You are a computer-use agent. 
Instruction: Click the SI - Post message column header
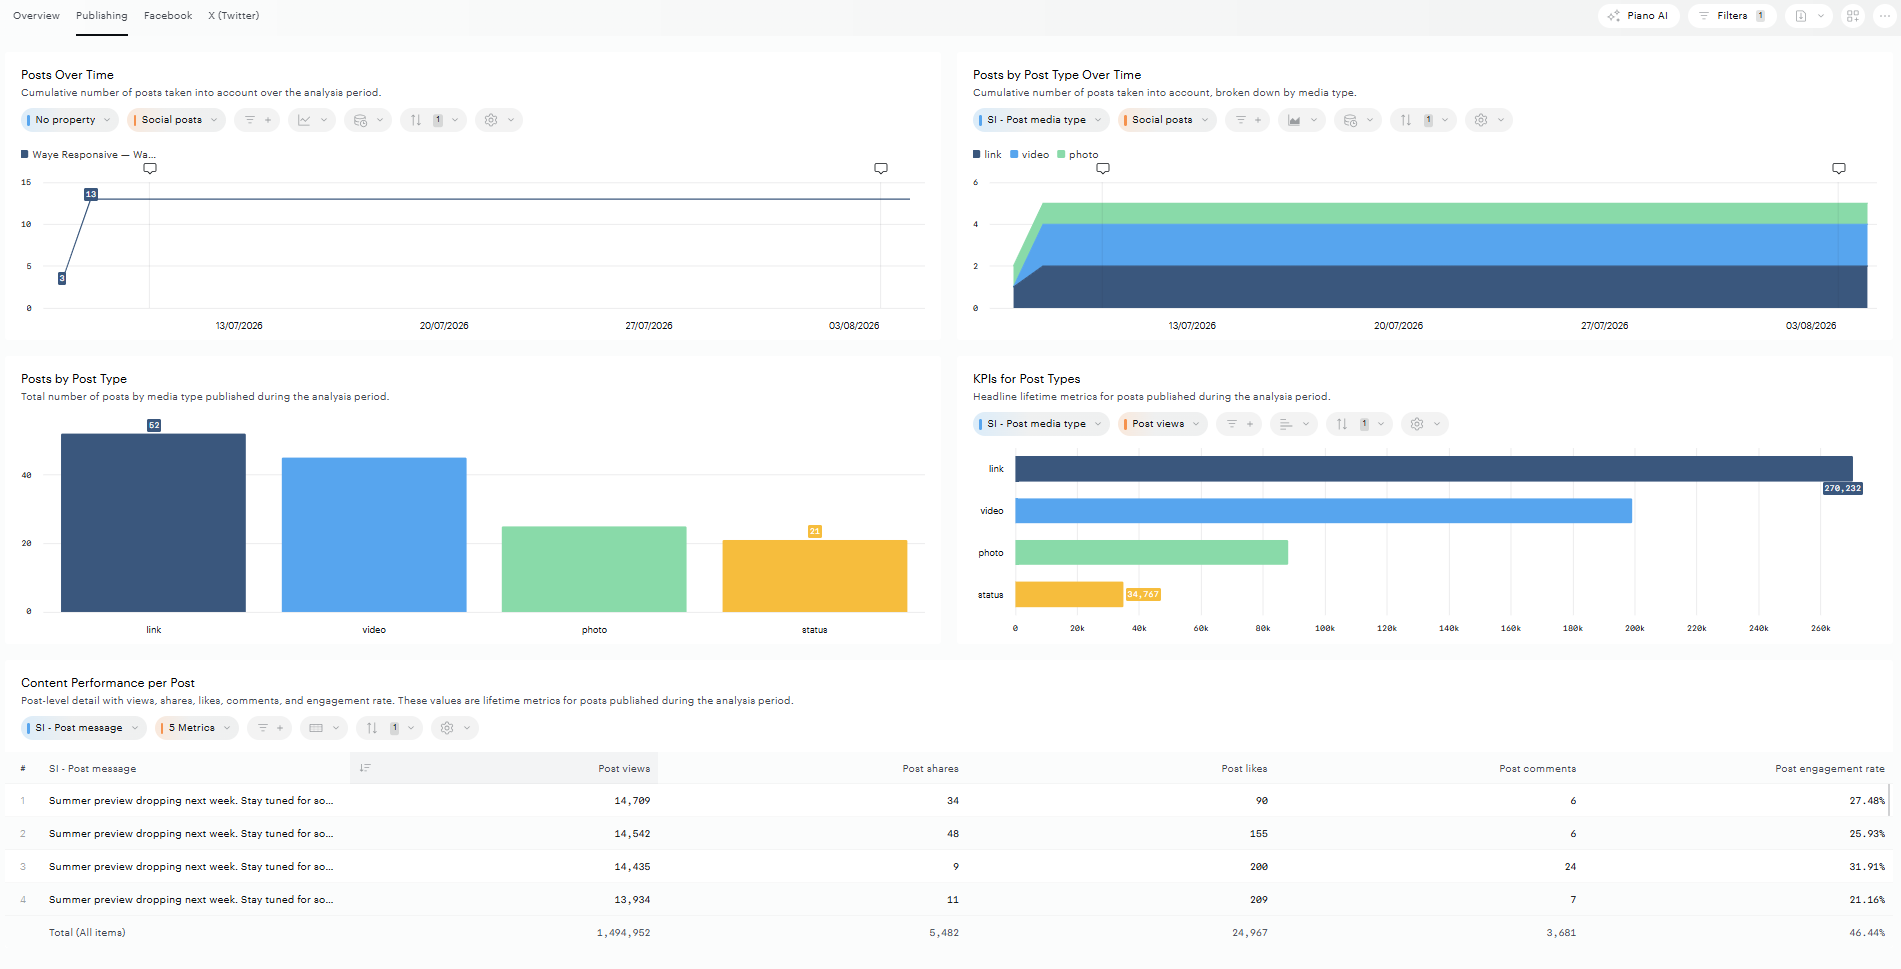[92, 769]
